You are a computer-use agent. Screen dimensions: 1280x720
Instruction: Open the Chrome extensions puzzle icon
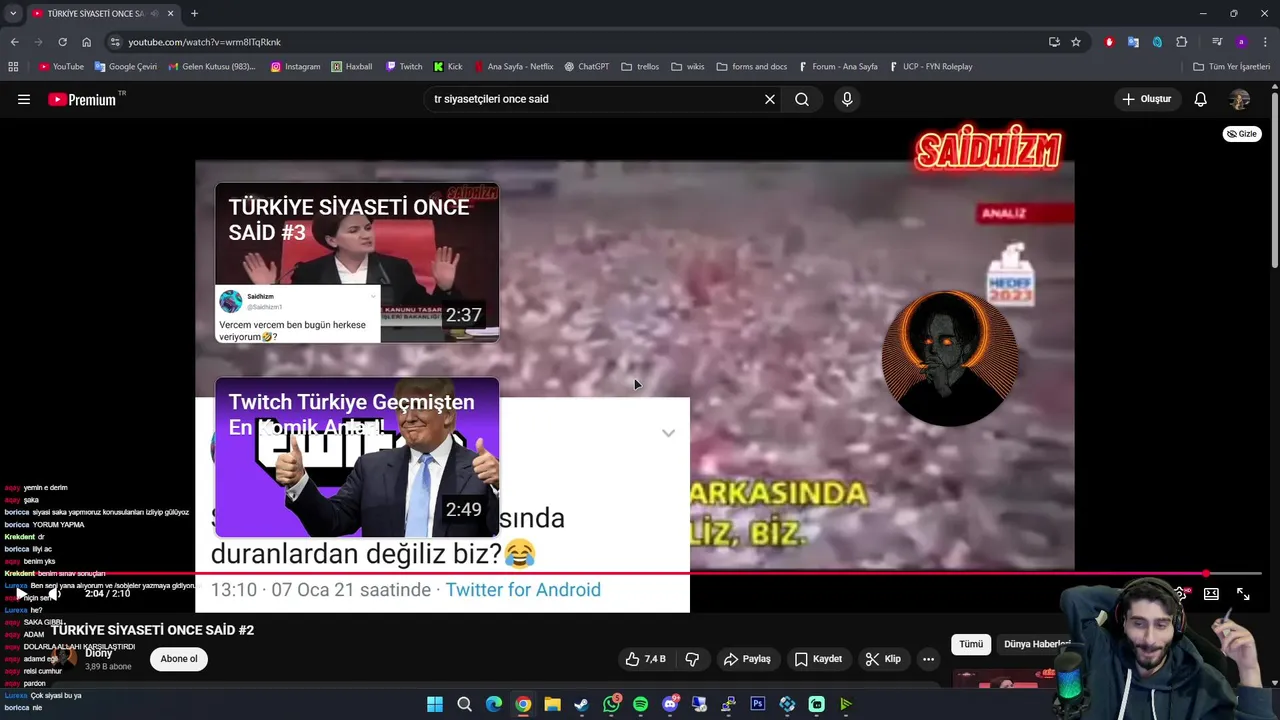[x=1182, y=42]
